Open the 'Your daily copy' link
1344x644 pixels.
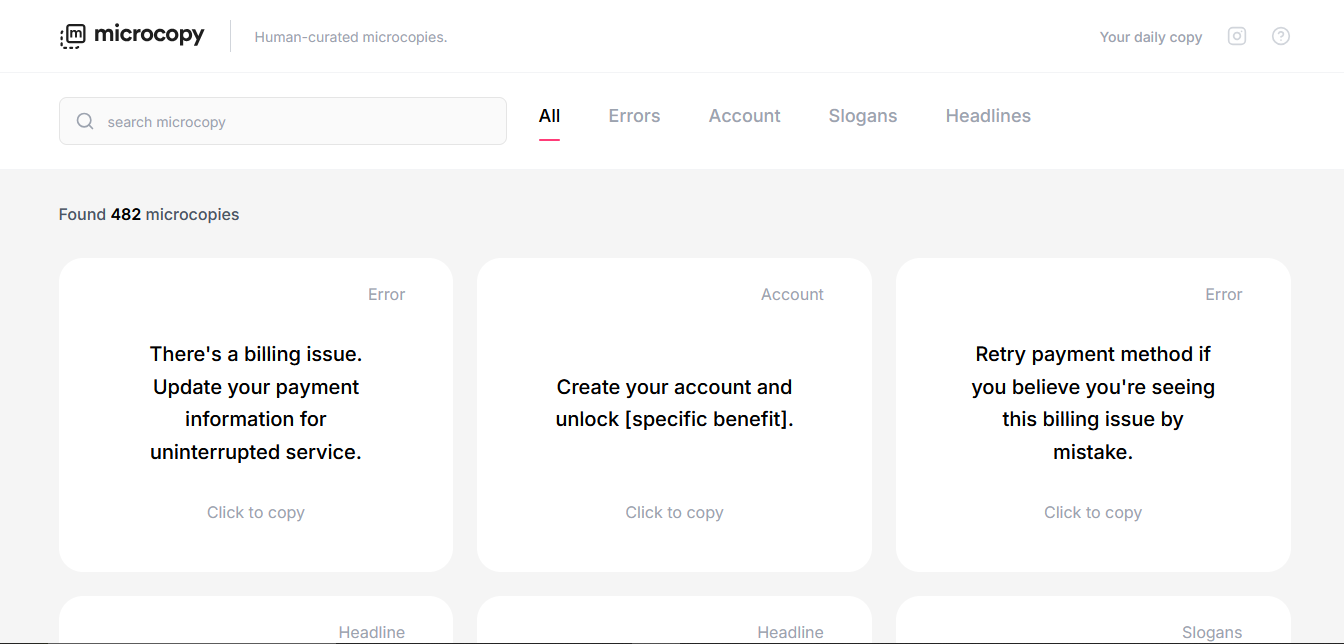(1150, 37)
